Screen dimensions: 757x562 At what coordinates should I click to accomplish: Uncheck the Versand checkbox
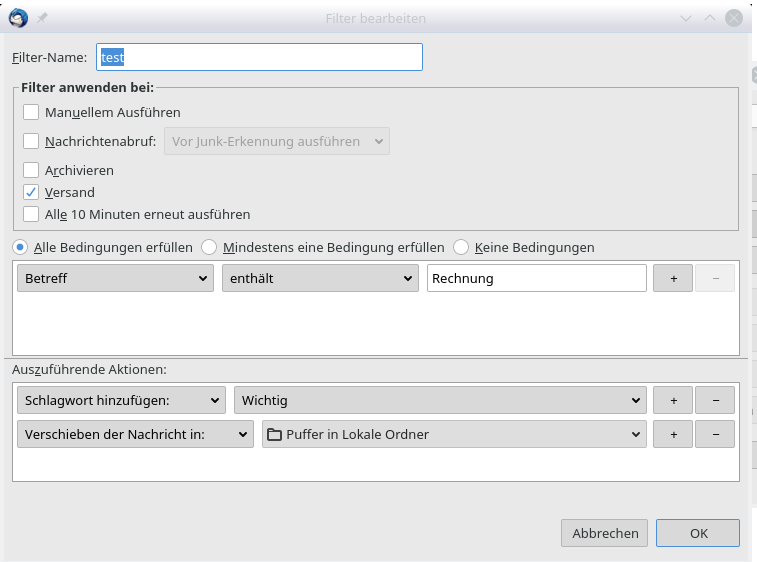click(31, 192)
